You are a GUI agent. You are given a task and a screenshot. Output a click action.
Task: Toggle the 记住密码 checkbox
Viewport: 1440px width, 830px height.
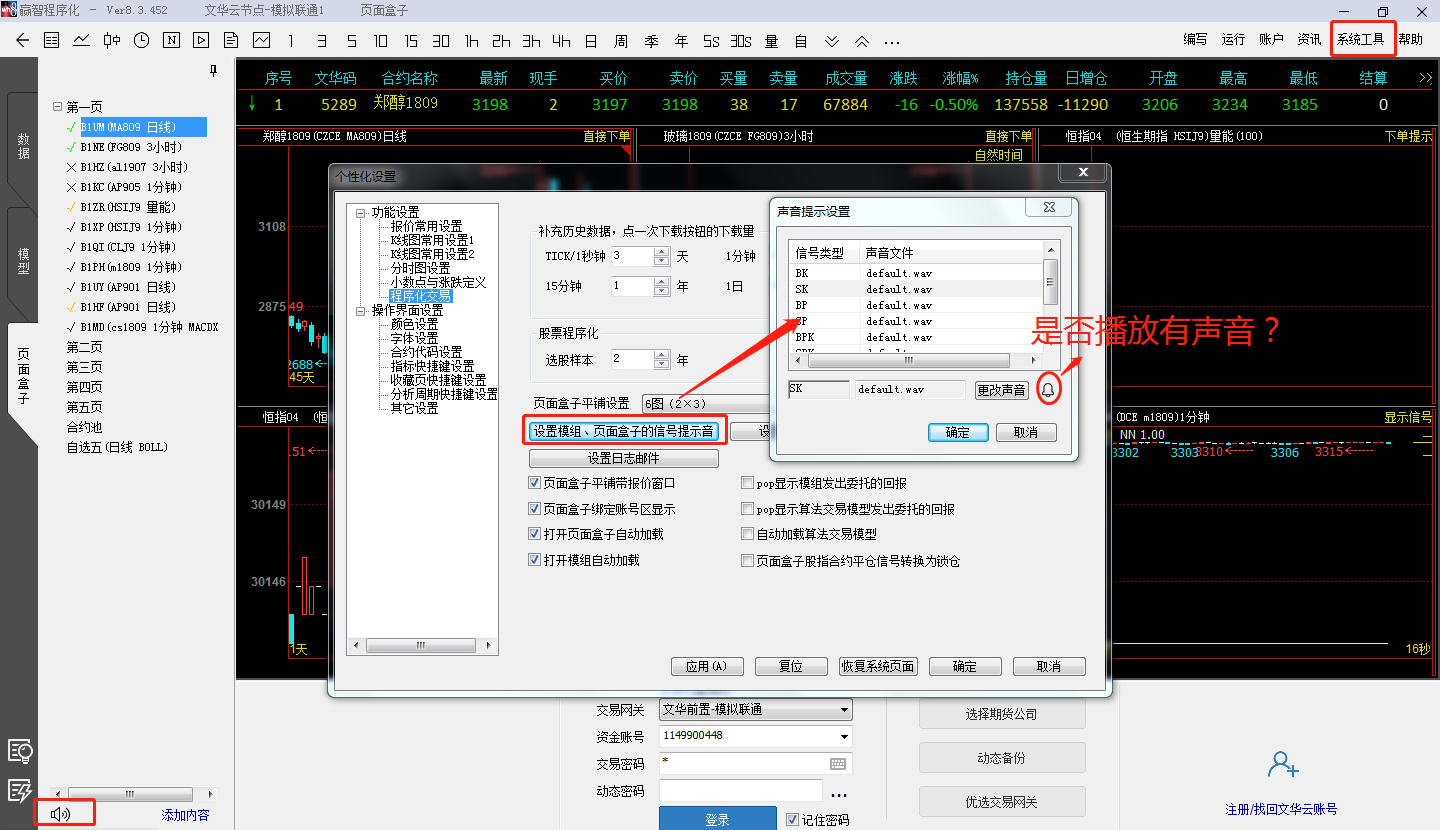coord(793,820)
